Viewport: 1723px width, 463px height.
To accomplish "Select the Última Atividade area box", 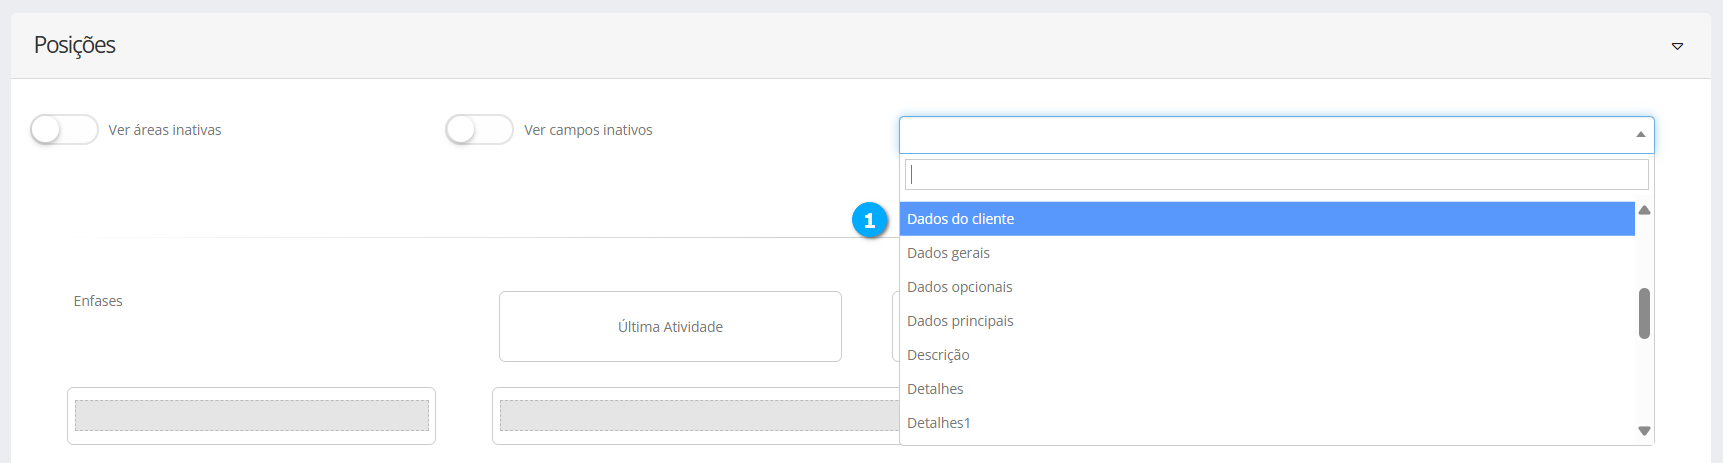I will pos(670,327).
